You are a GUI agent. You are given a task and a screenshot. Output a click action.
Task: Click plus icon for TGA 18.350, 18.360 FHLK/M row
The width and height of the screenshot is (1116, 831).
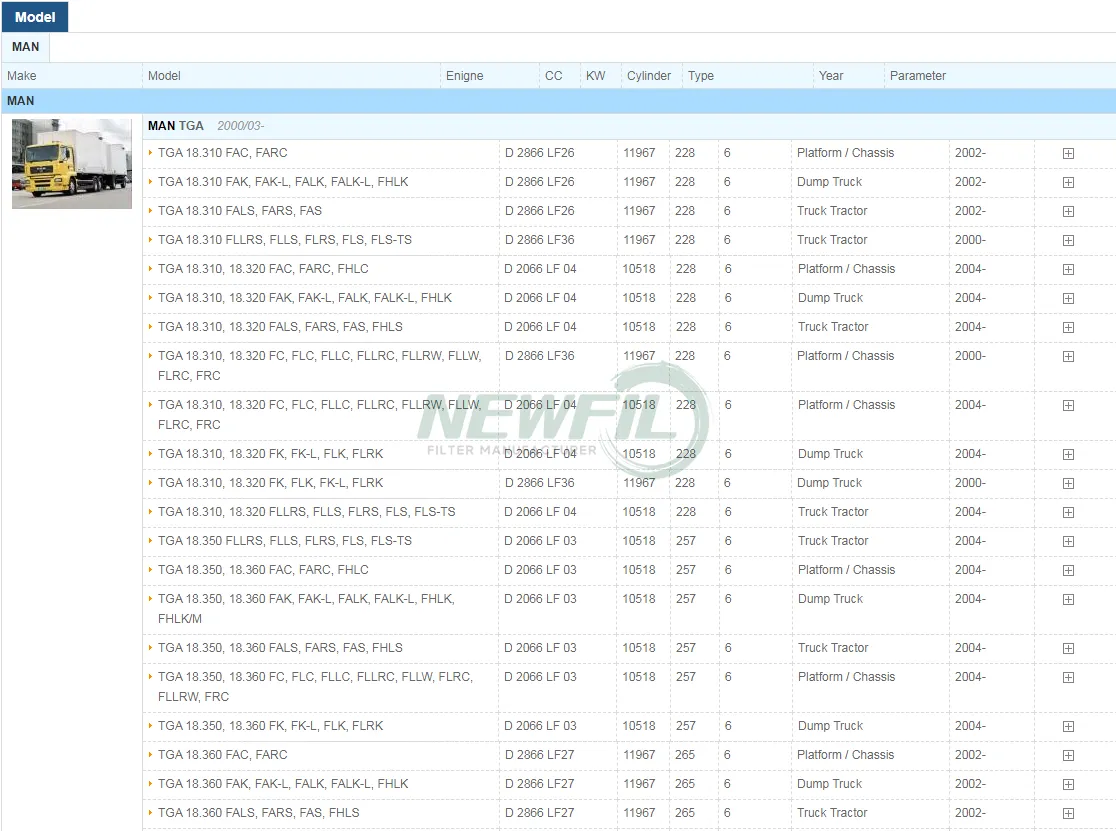pos(1068,600)
